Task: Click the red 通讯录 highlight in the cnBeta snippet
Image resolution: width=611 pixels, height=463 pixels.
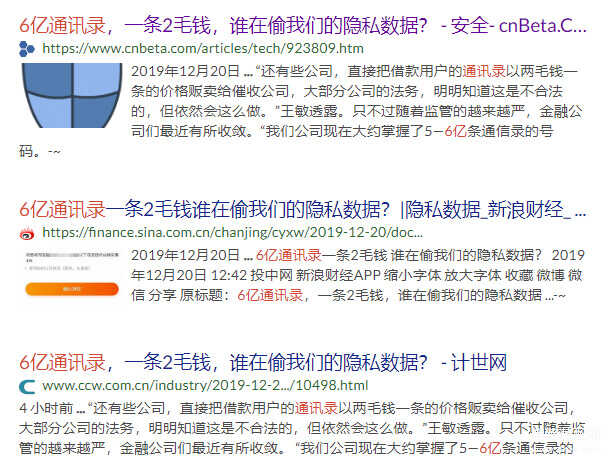Action: coord(484,71)
